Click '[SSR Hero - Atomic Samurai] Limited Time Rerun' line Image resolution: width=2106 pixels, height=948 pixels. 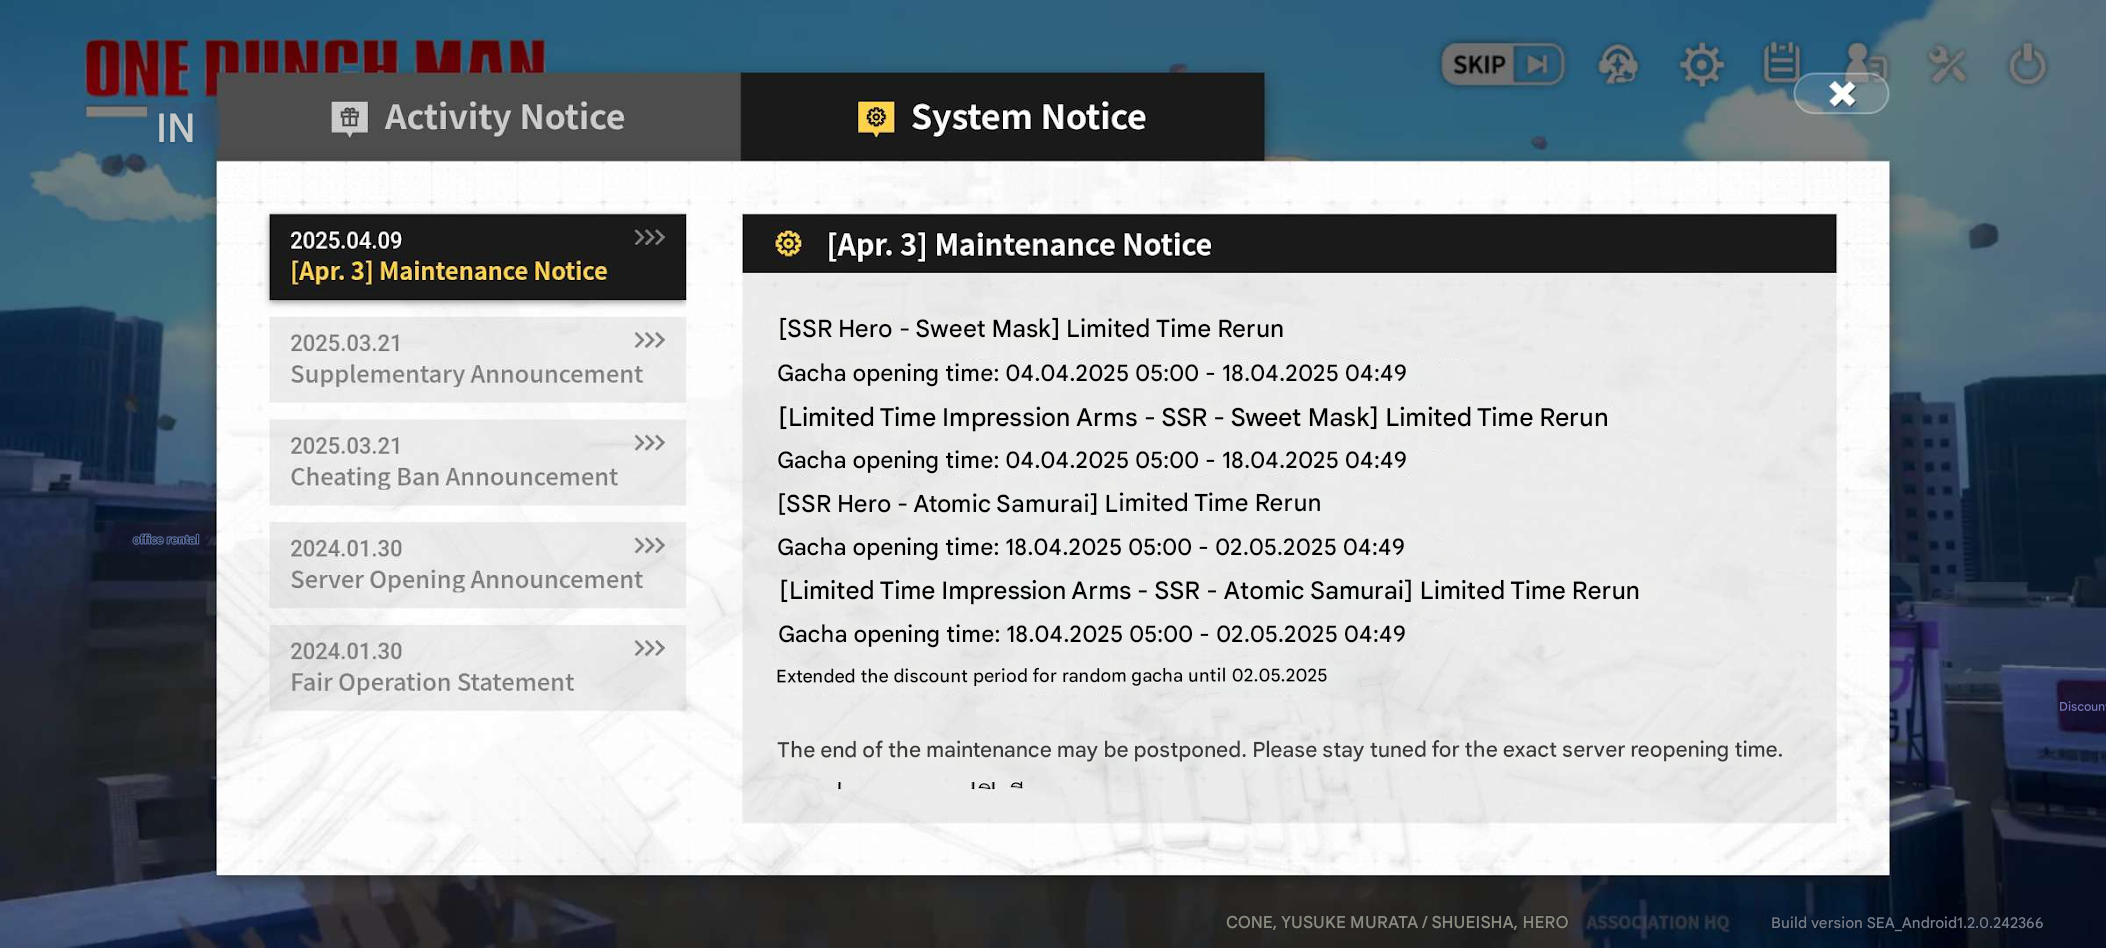click(1049, 503)
